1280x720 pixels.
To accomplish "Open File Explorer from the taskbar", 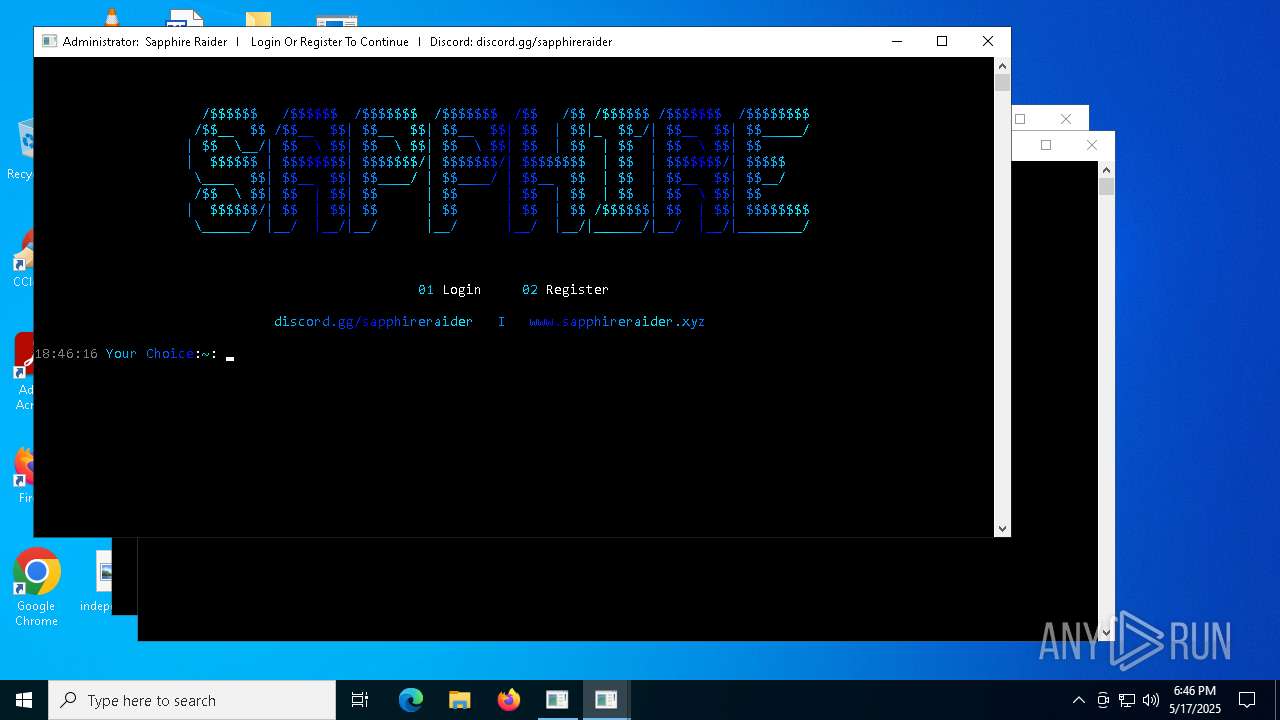I will click(460, 700).
